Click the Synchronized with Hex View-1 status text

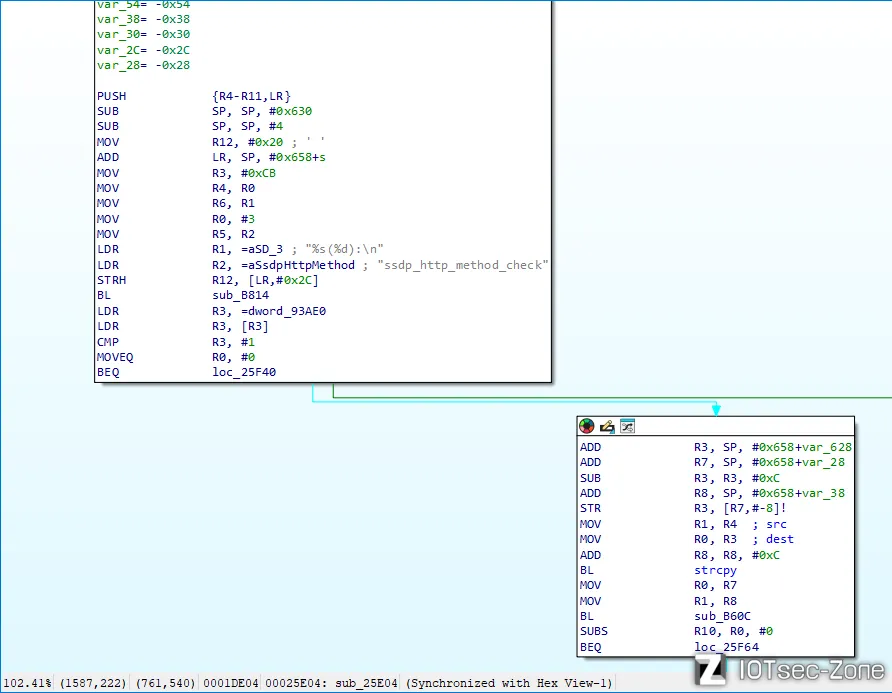[x=509, y=683]
